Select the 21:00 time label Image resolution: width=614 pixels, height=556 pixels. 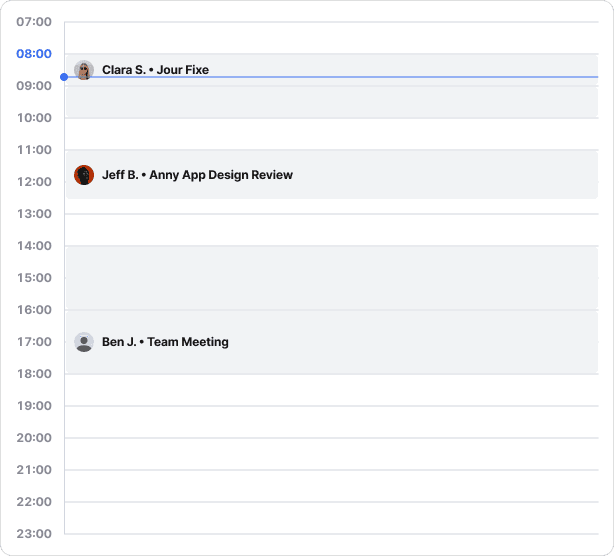click(x=34, y=470)
